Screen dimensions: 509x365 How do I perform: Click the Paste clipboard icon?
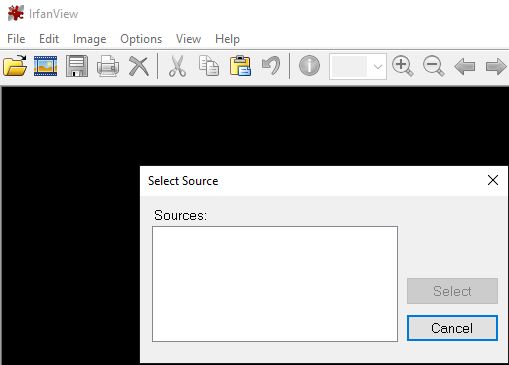point(240,66)
